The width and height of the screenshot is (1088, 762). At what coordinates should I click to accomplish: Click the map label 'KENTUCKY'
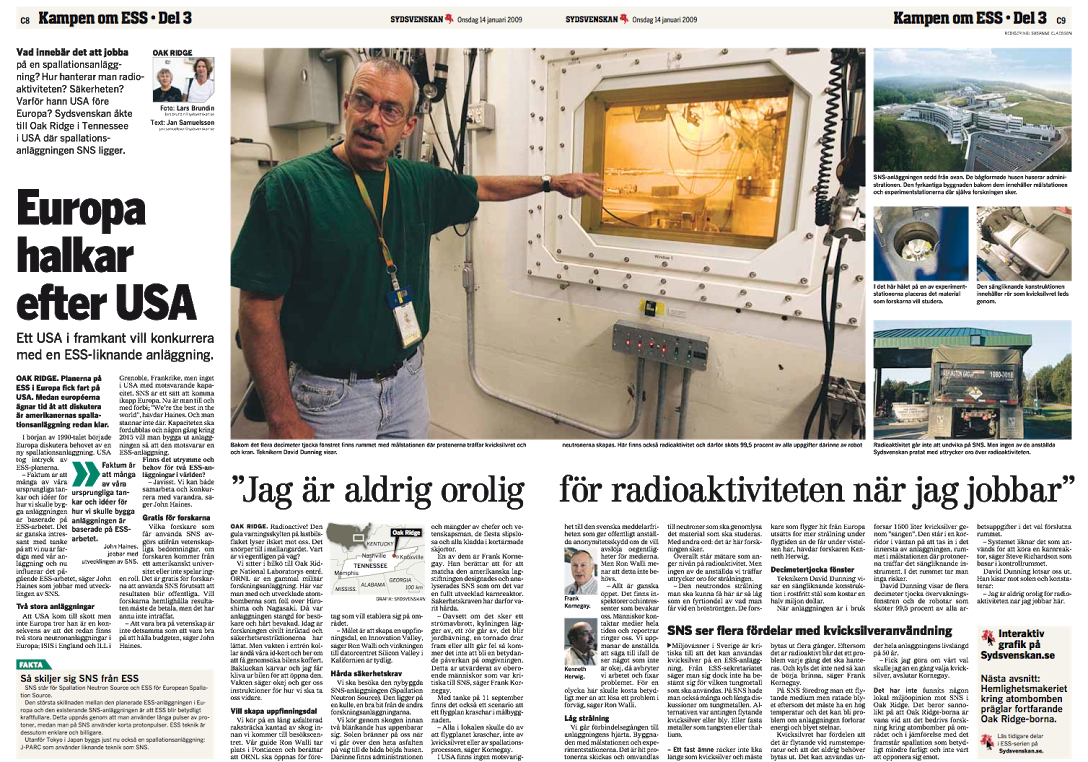click(380, 543)
